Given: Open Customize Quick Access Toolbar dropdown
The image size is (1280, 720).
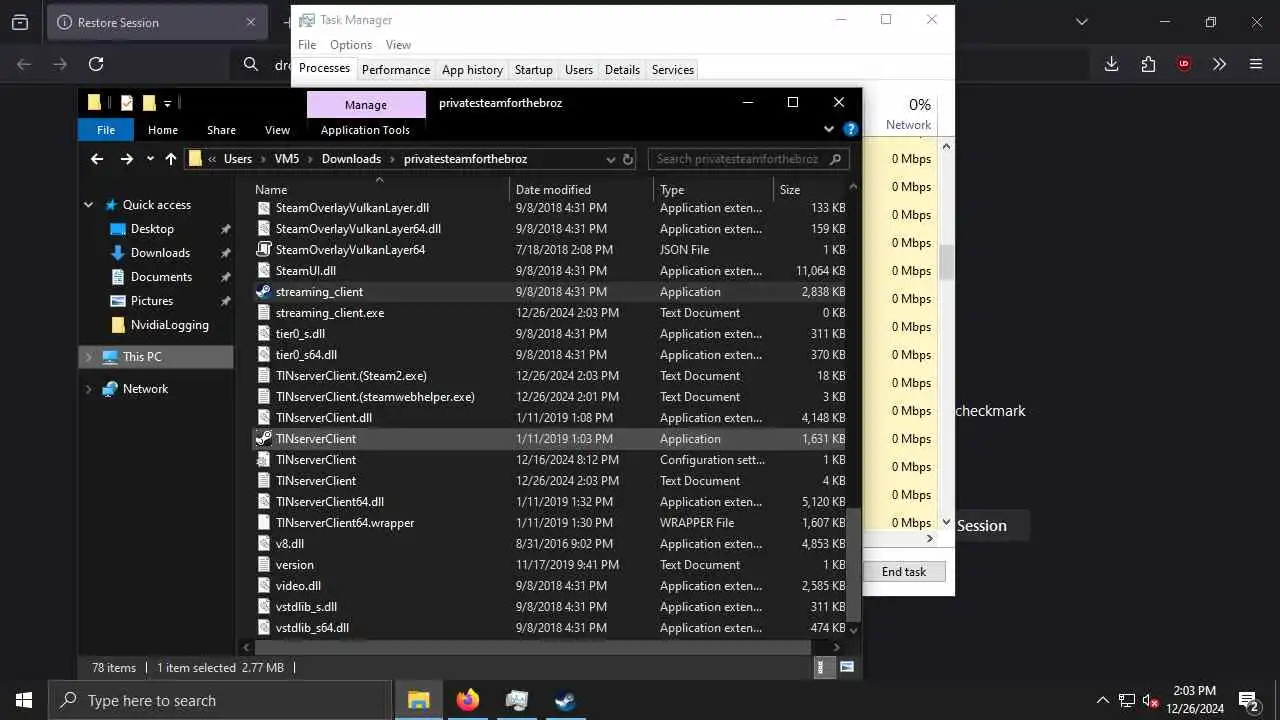Looking at the screenshot, I should tap(168, 102).
